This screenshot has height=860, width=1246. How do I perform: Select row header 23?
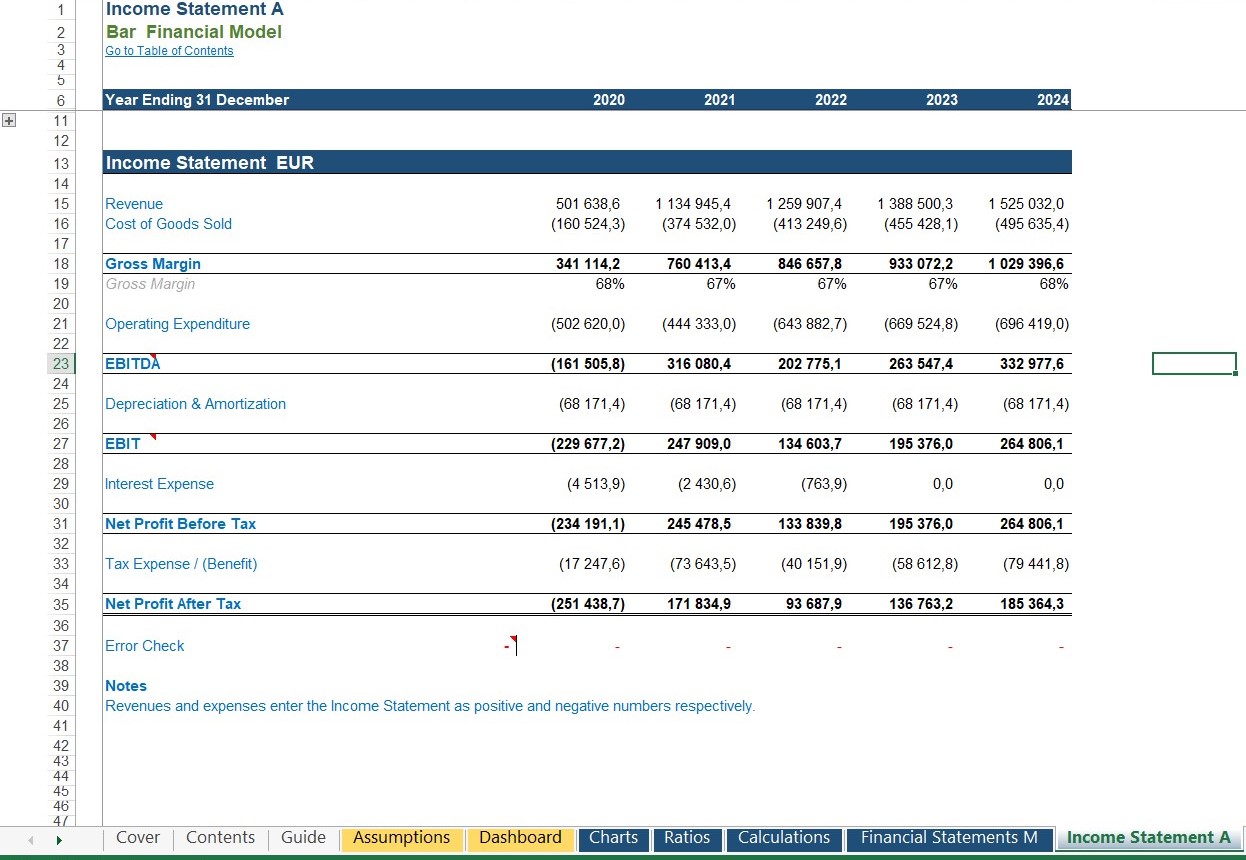60,364
